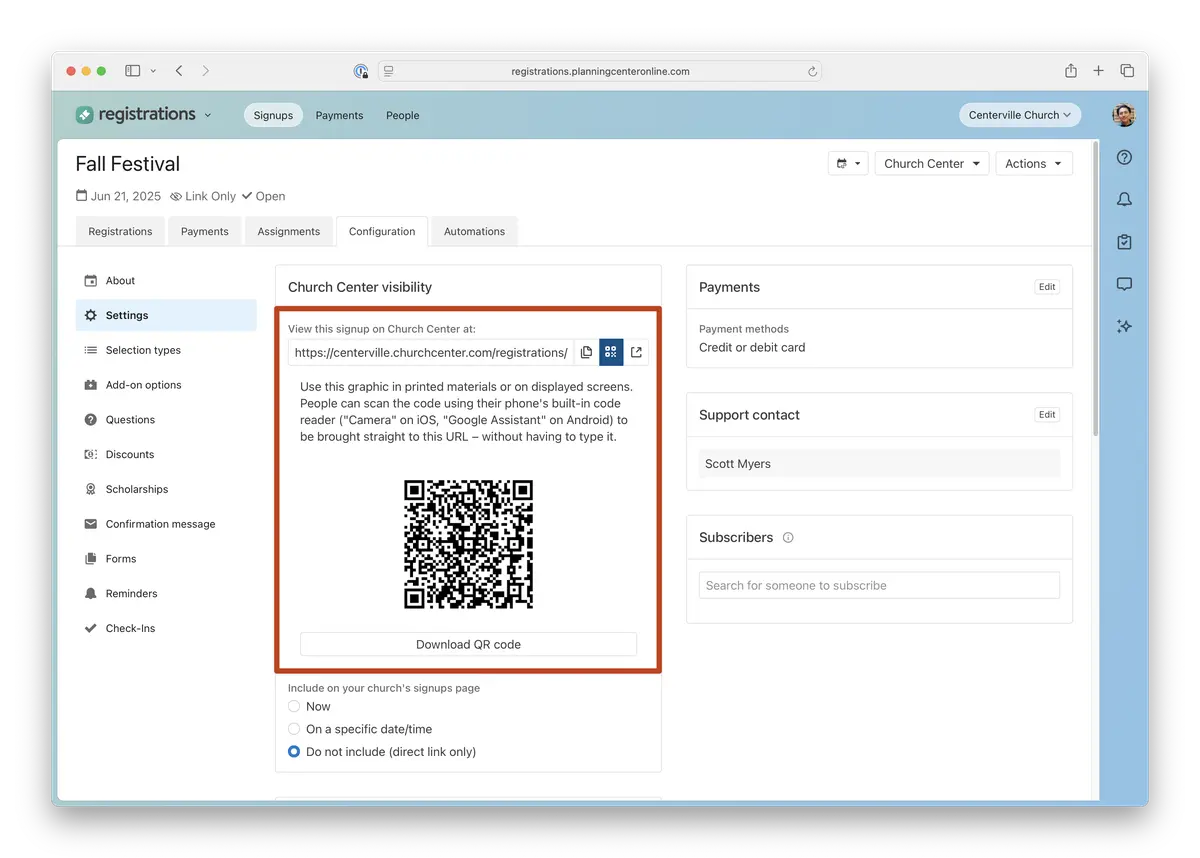1200x858 pixels.
Task: Click the Credit or debit card text
Action: tap(752, 348)
